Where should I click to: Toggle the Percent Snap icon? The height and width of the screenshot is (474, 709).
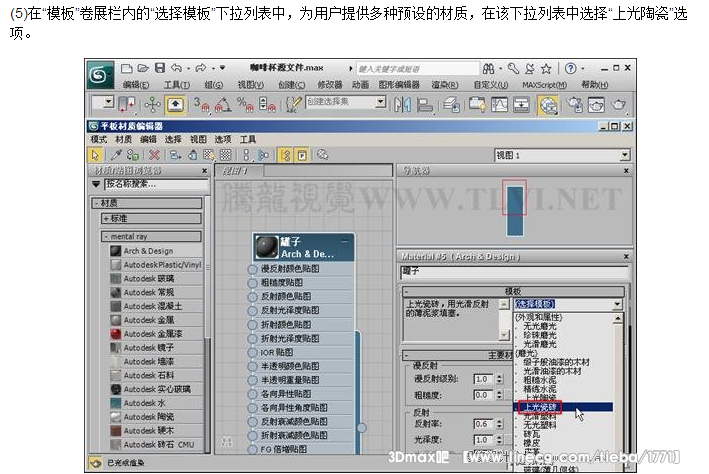point(245,105)
